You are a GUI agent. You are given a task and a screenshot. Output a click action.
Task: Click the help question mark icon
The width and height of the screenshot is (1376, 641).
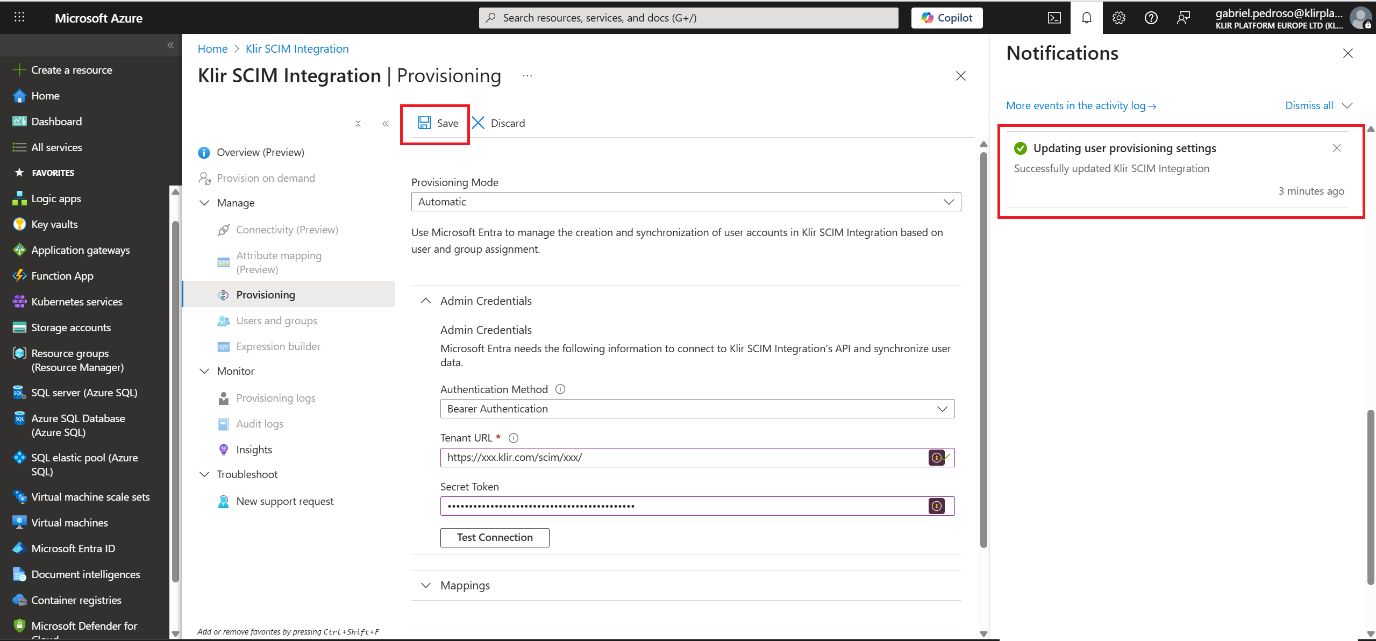tap(1151, 18)
